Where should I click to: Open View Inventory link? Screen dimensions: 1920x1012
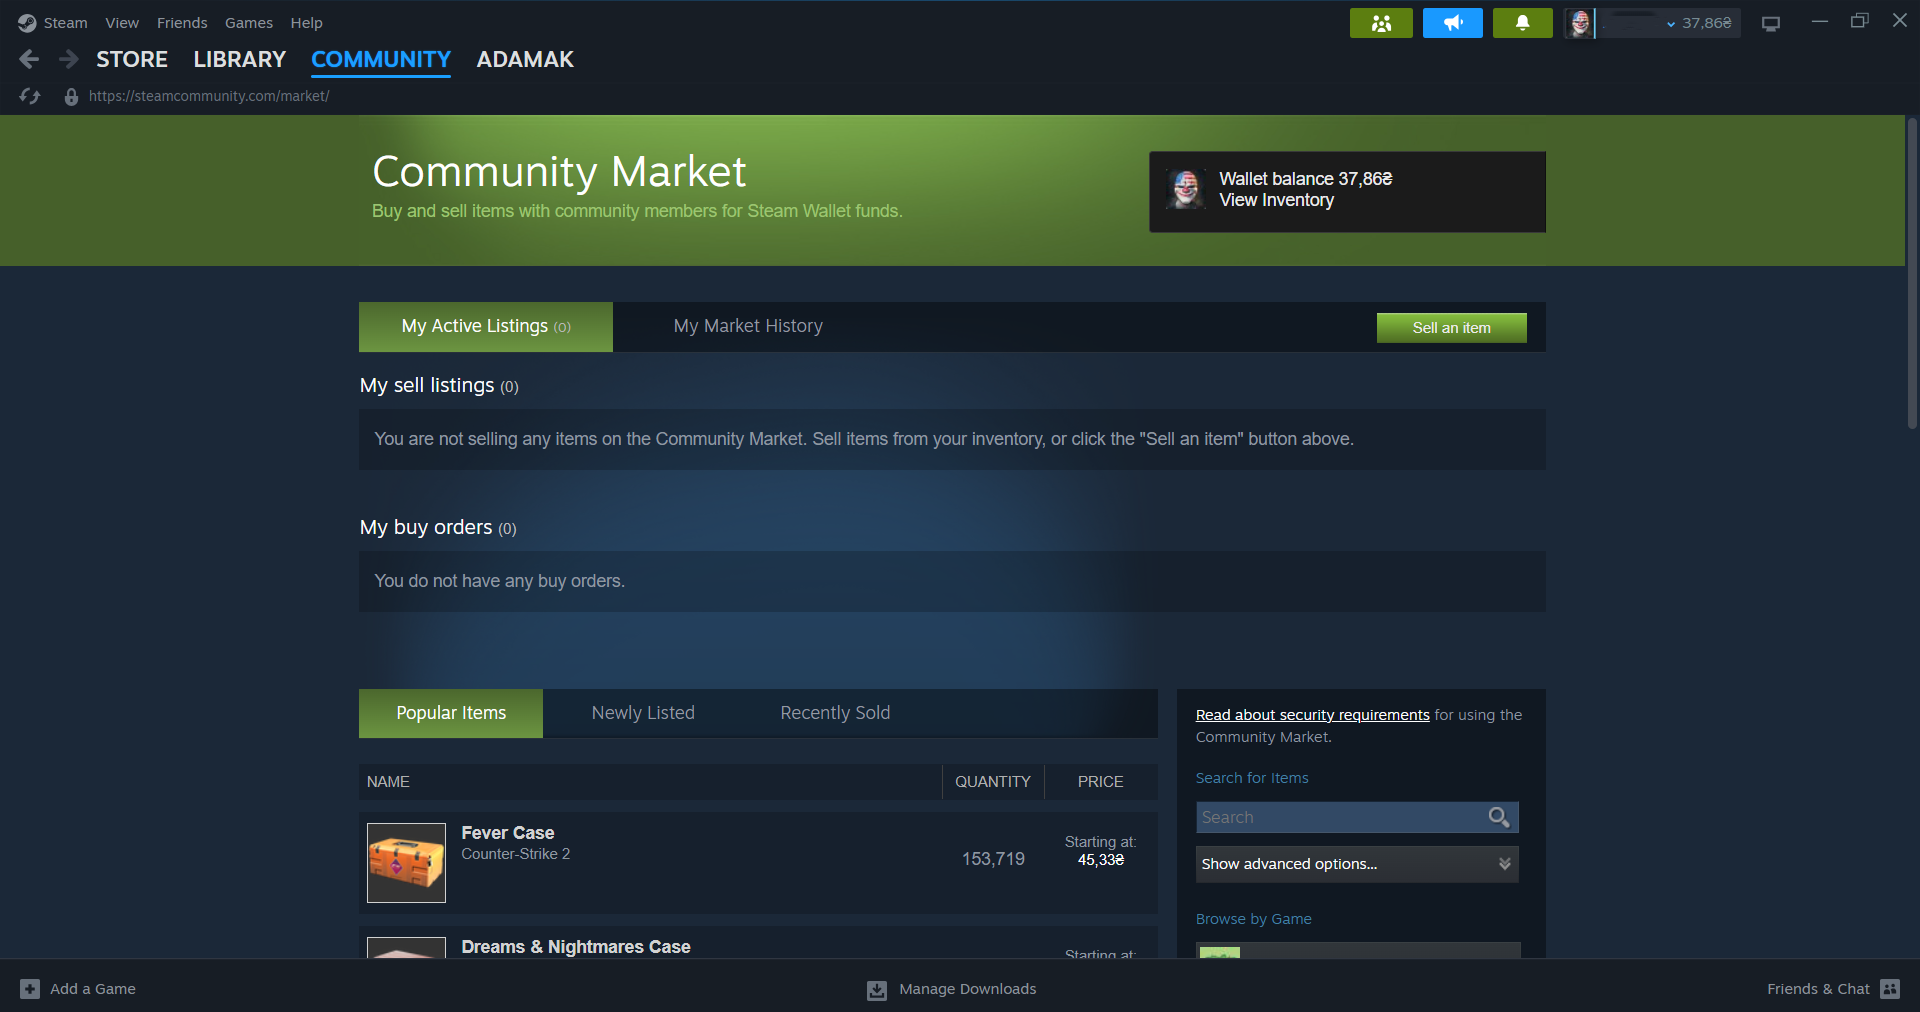tap(1276, 200)
